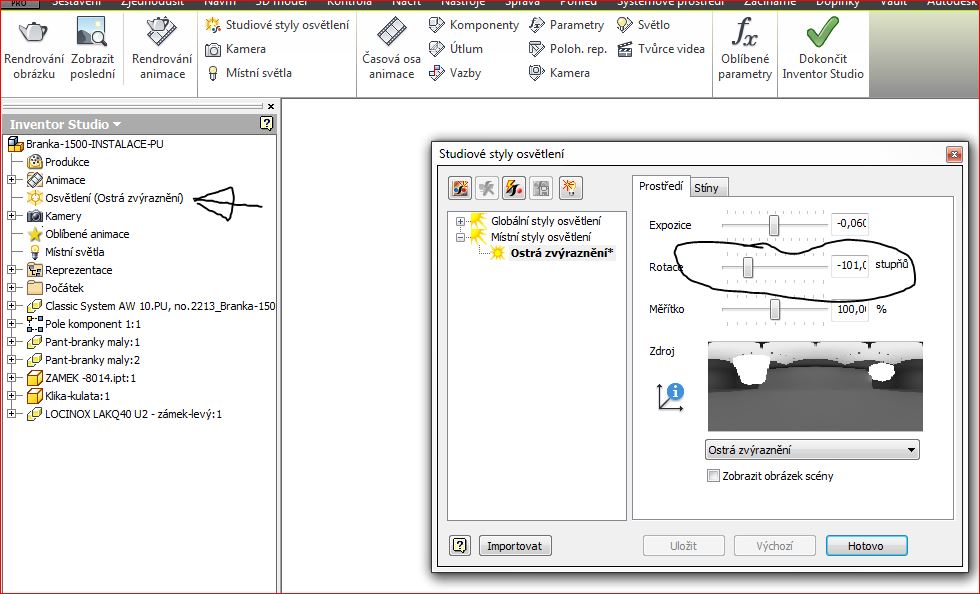Click environment source image preview

[x=815, y=386]
